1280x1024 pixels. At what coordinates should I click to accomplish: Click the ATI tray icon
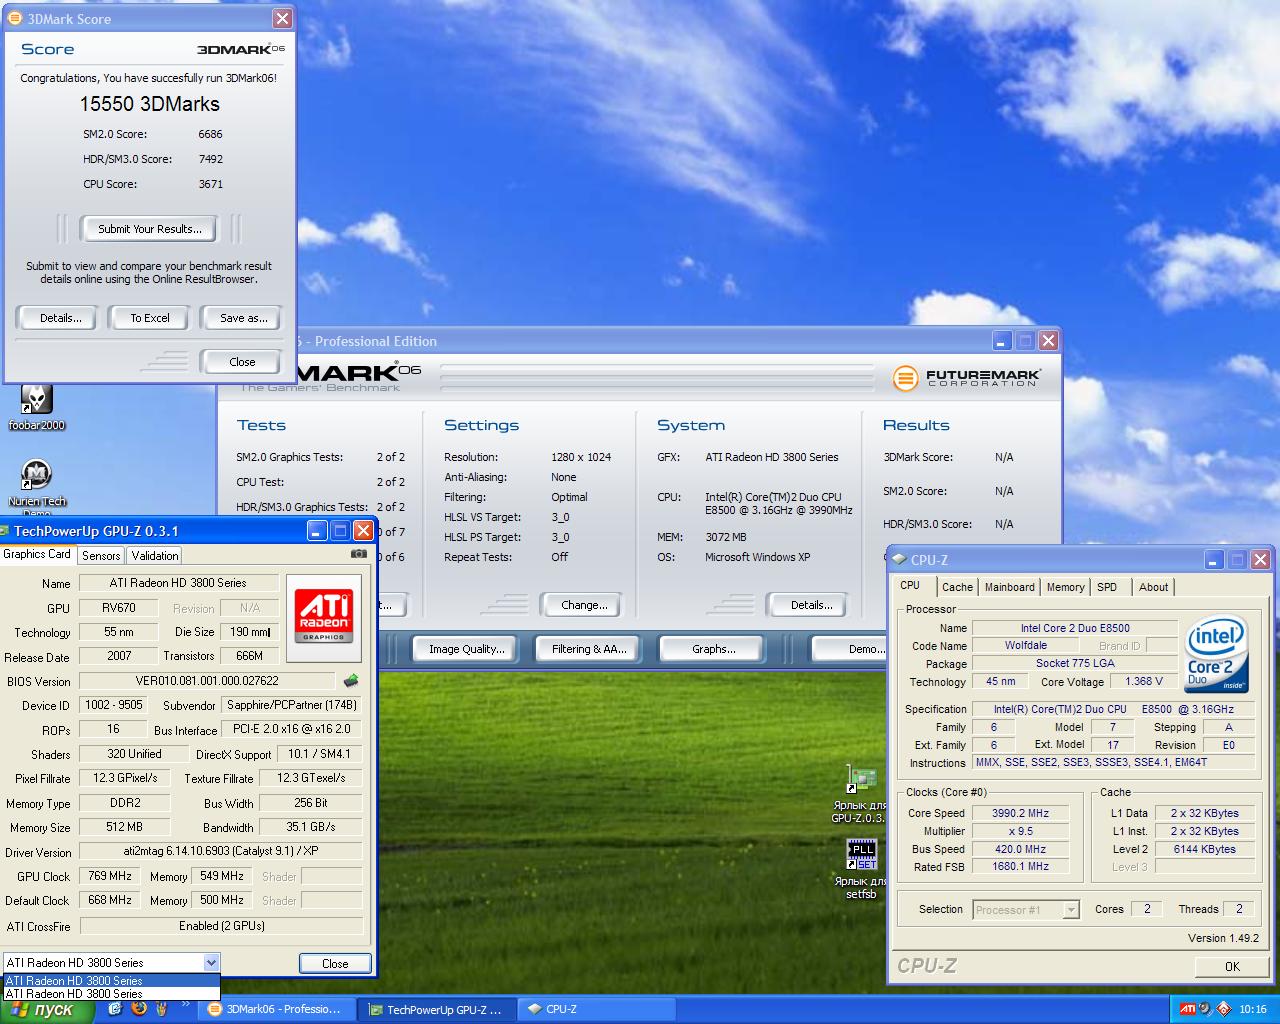tap(1187, 1009)
